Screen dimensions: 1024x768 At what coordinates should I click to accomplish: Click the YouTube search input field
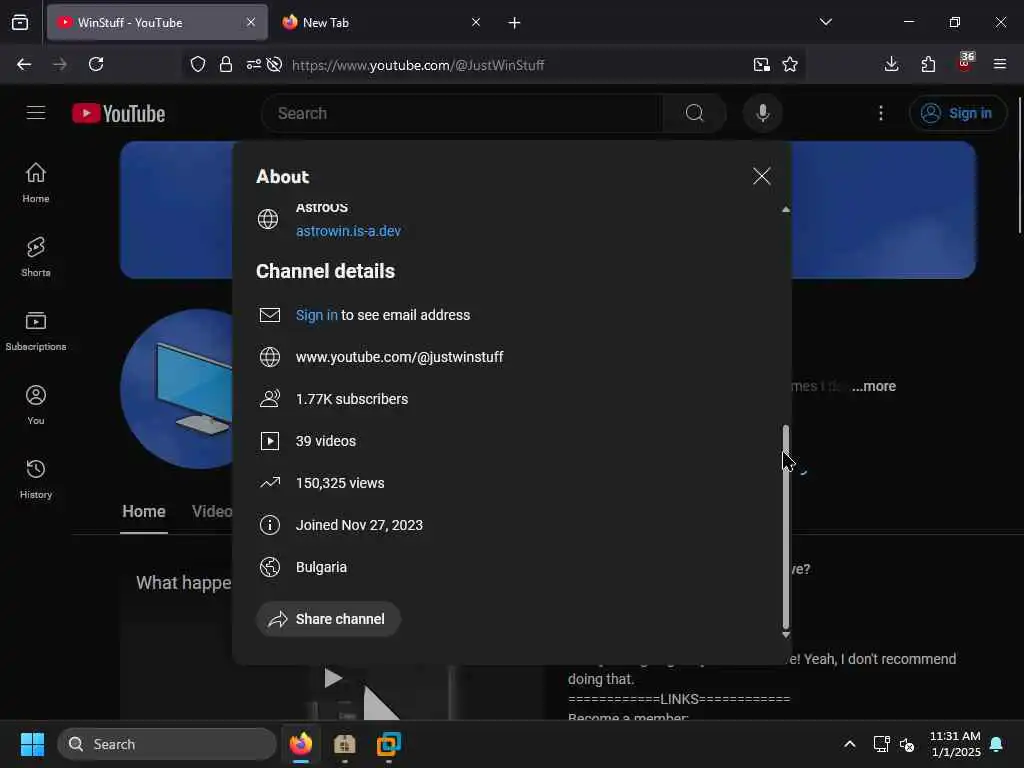(x=462, y=113)
